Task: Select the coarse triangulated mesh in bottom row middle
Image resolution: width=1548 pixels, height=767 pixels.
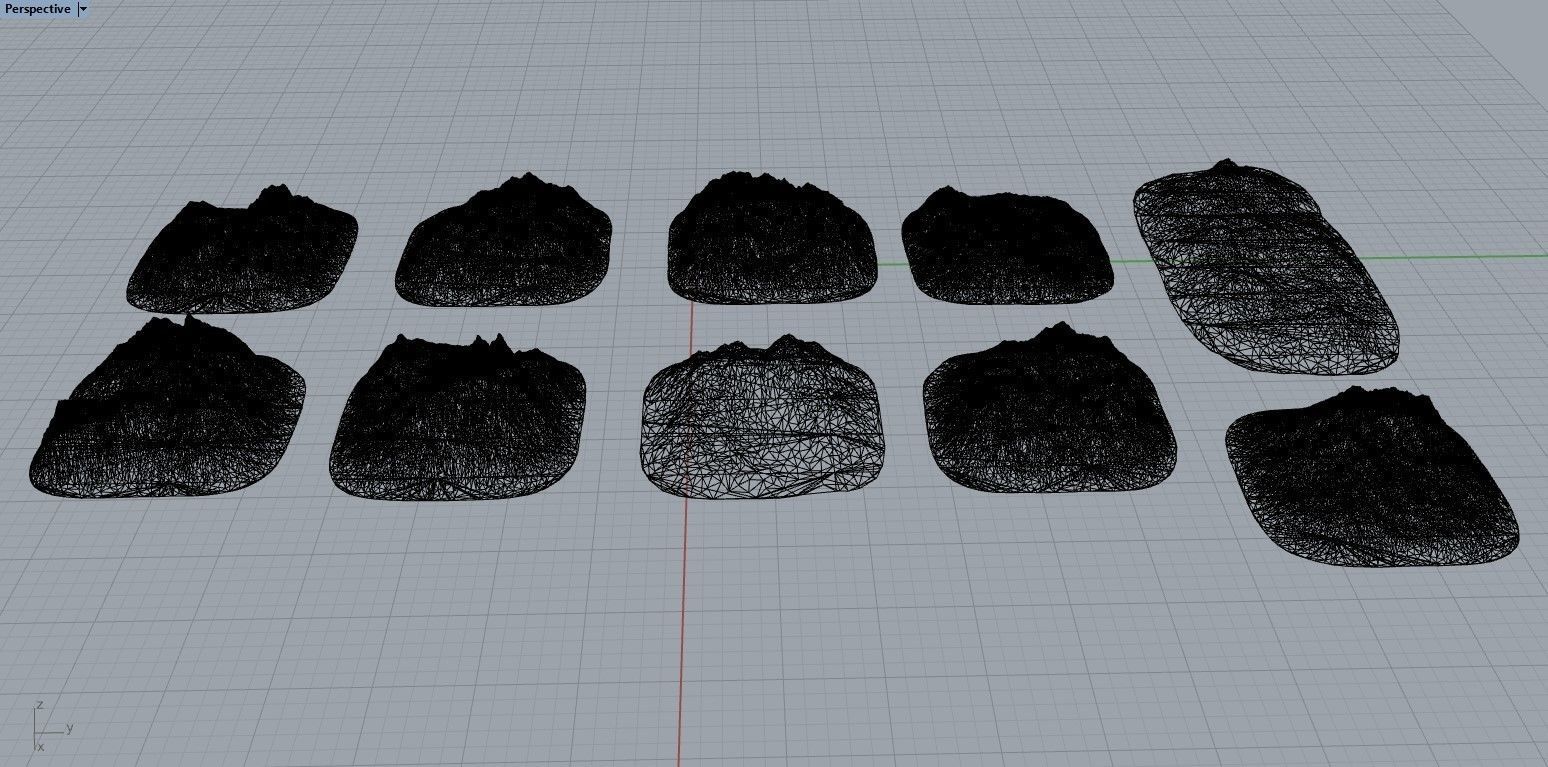Action: [x=763, y=417]
